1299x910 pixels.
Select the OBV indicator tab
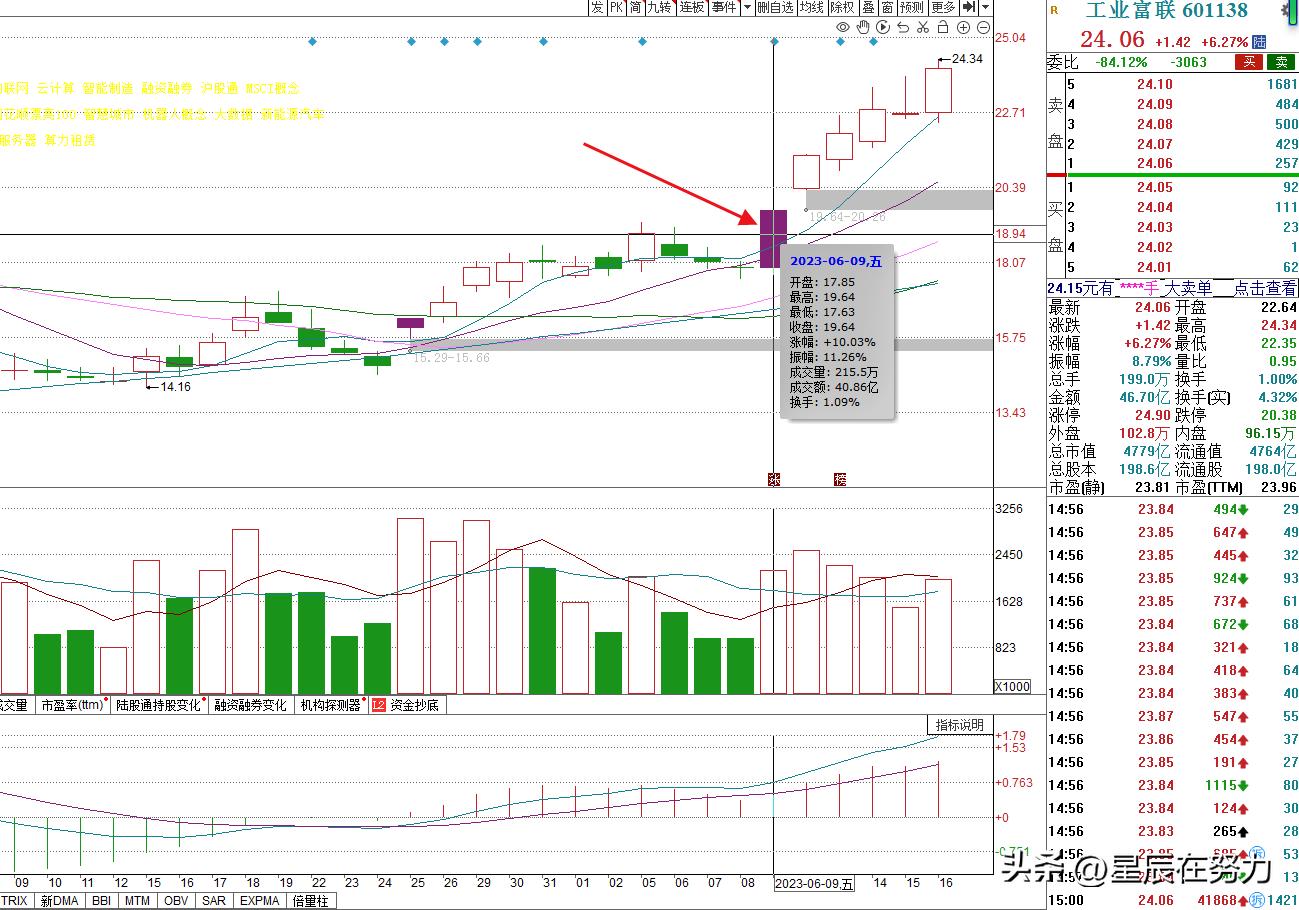click(x=177, y=901)
